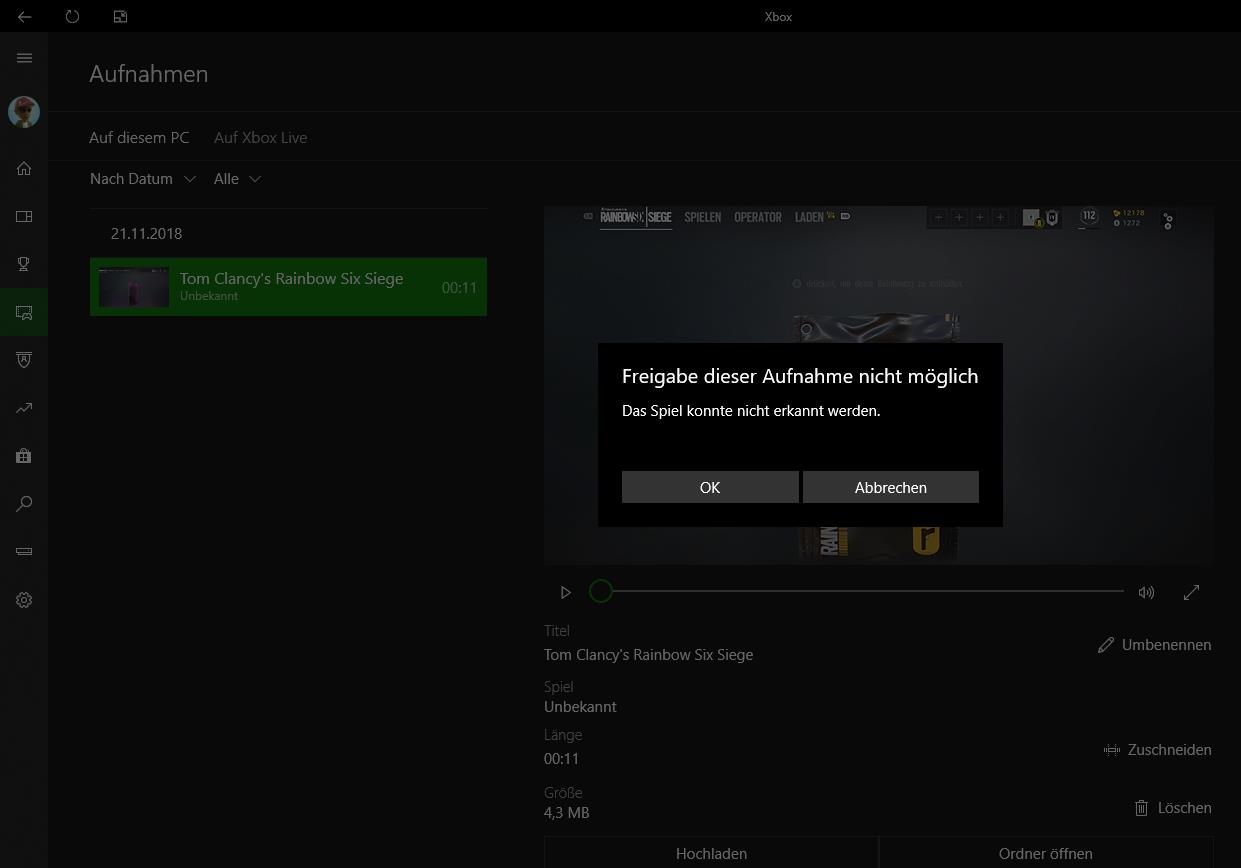Select the Tom Clancy's Rainbow Six Siege list title
Screen dimensions: 1241x868
point(291,279)
